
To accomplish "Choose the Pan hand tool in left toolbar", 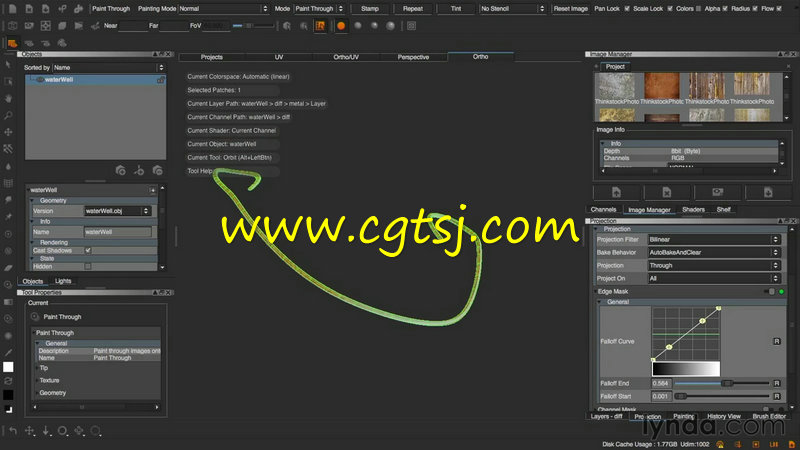I will [8, 98].
